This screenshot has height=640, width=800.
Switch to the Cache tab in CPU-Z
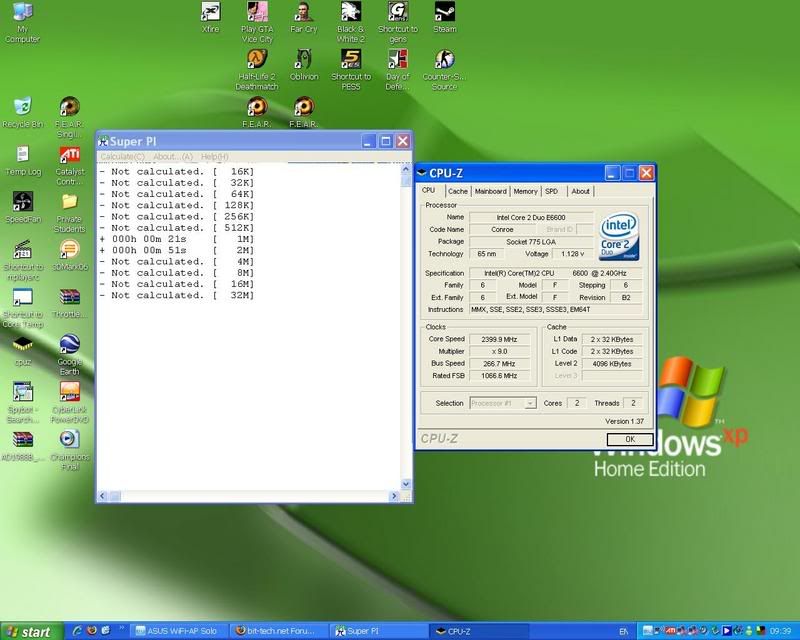point(458,191)
